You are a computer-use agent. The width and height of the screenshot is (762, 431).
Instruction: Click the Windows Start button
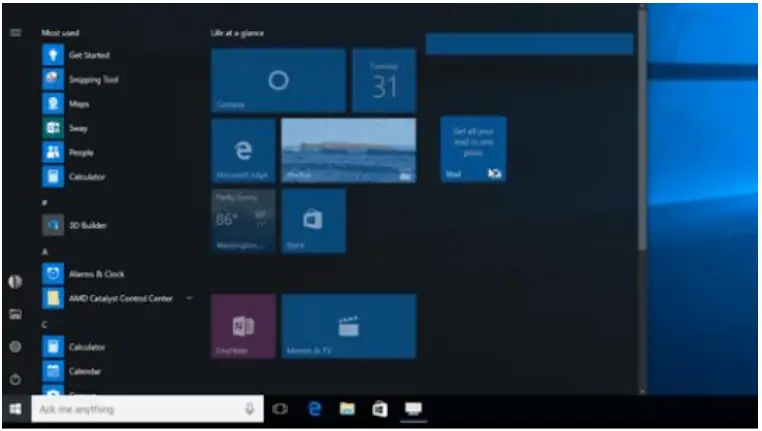click(x=16, y=409)
